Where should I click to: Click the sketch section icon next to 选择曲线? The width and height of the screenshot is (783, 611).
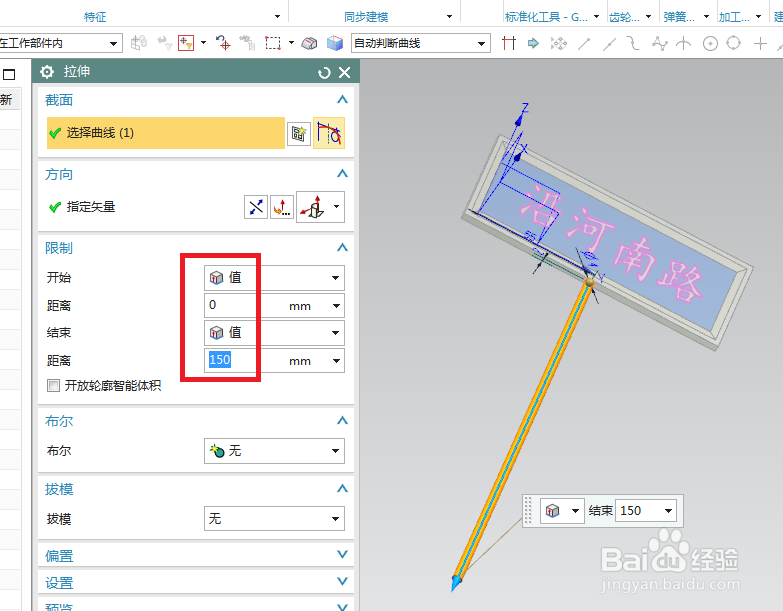point(299,133)
